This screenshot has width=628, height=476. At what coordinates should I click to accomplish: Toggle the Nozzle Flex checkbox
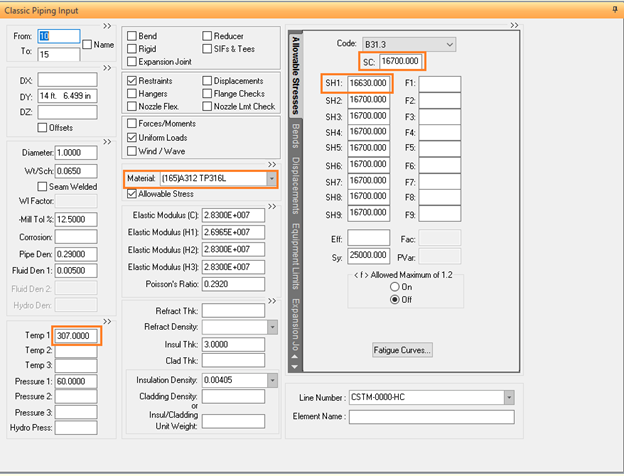click(132, 106)
